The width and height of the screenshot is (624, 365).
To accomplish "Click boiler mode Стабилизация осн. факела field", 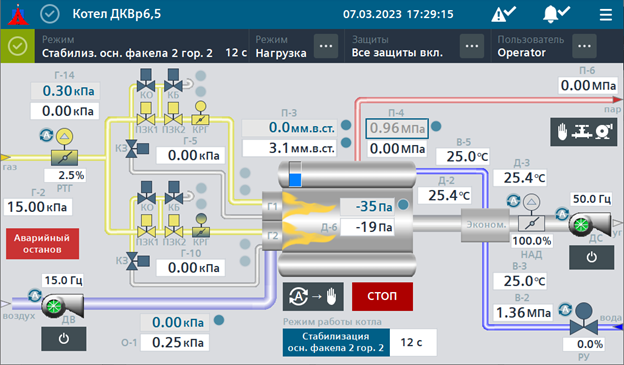I will tap(336, 342).
